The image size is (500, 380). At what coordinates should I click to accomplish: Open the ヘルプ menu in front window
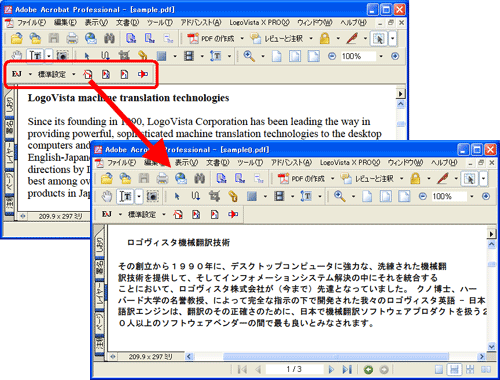[x=444, y=163]
